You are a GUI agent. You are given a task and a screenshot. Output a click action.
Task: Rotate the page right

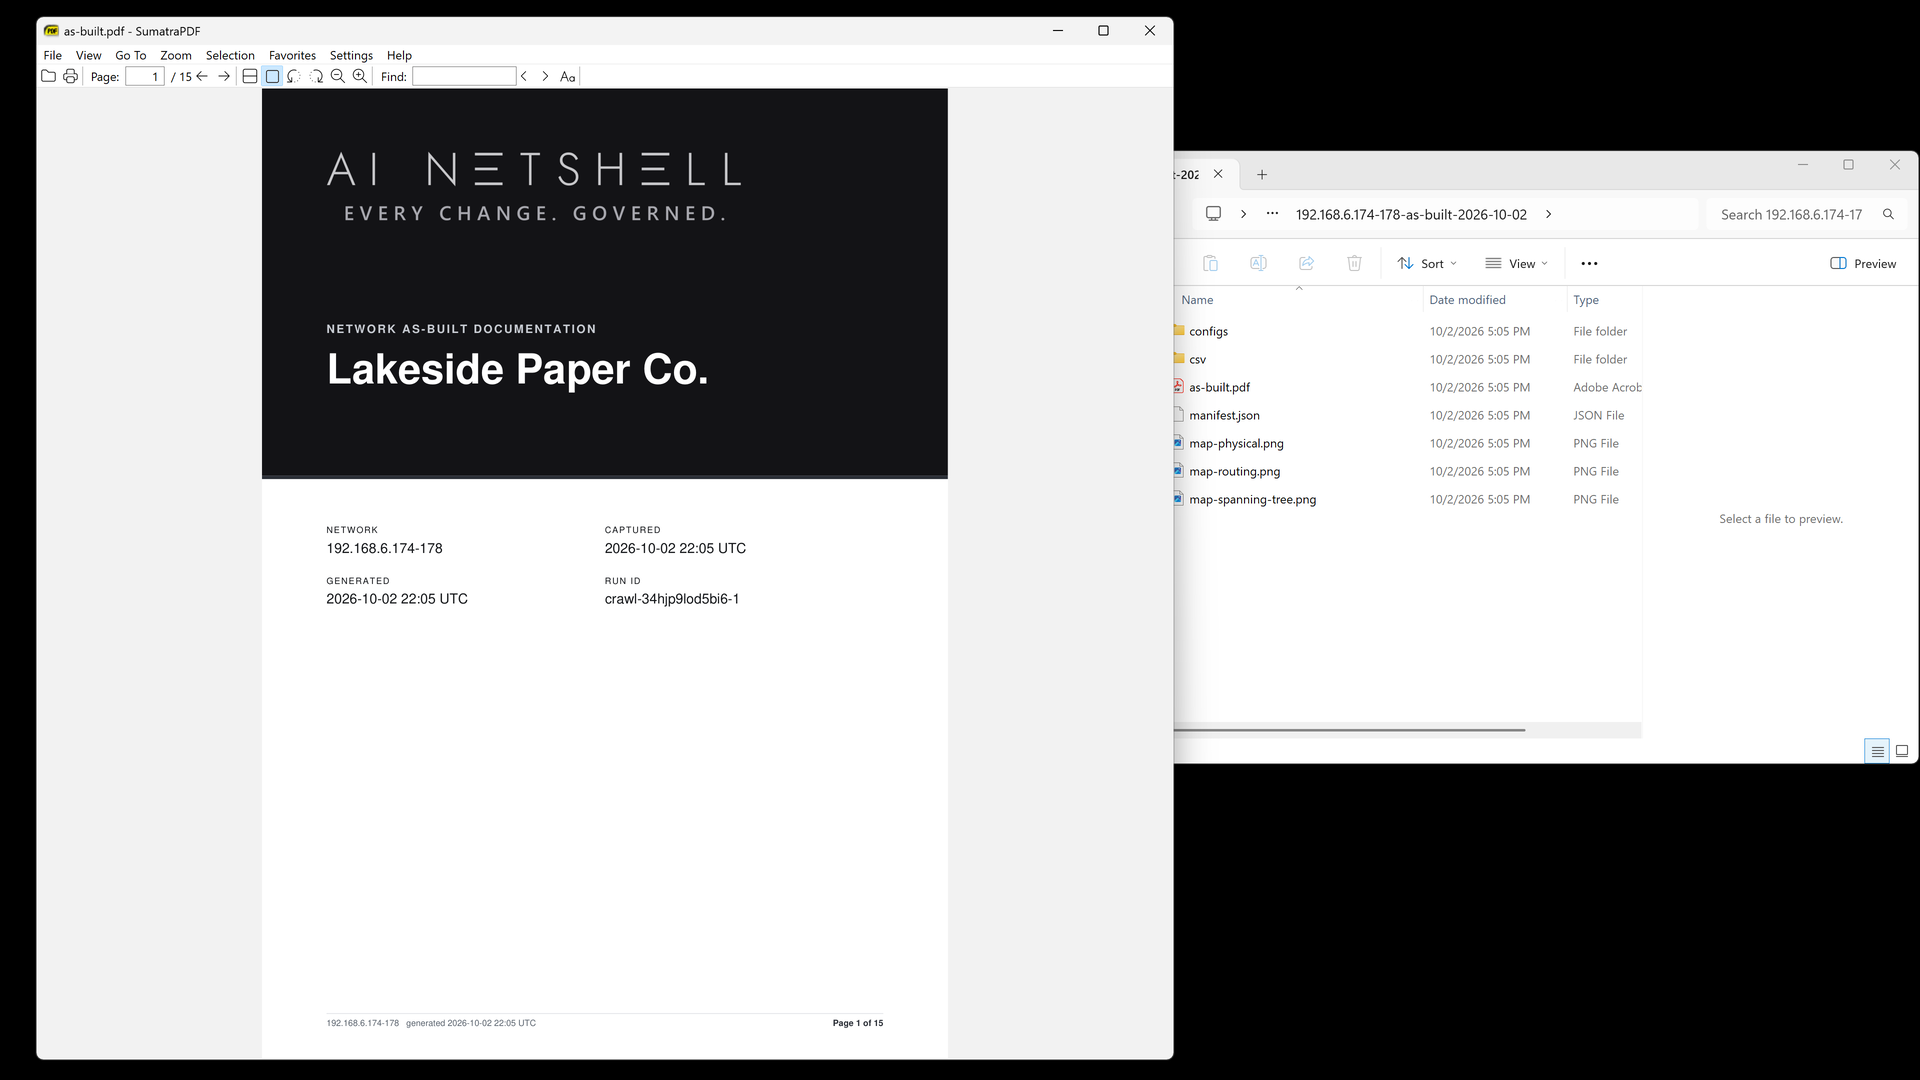tap(316, 76)
